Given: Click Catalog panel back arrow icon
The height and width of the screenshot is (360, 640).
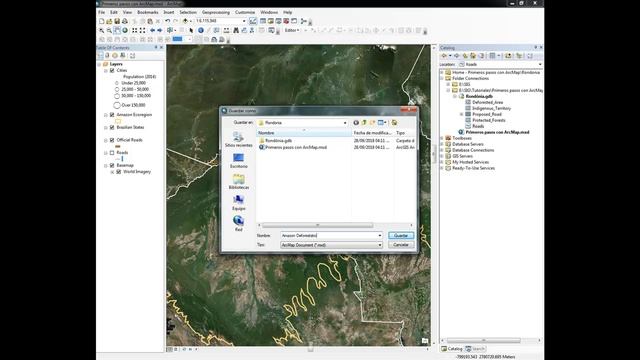Looking at the screenshot, I should [444, 56].
